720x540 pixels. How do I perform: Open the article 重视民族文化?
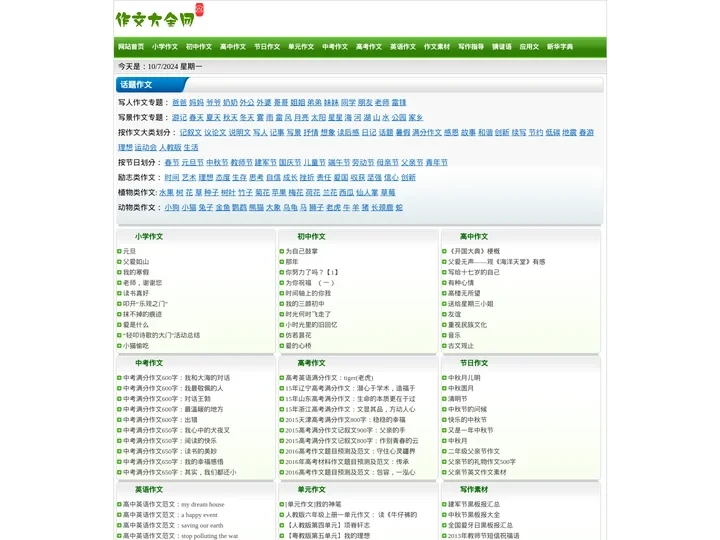click(467, 325)
